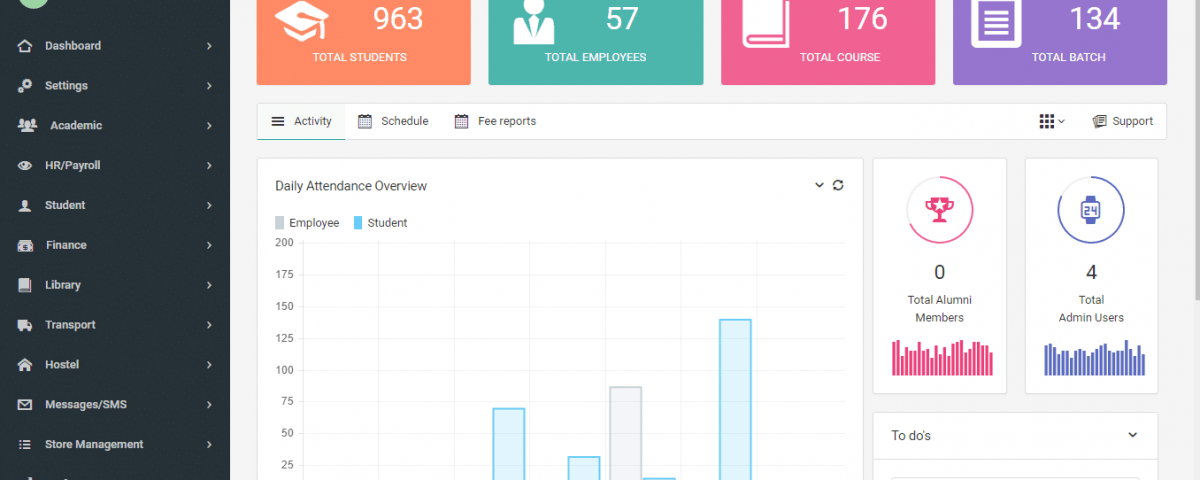Screen dimensions: 1200x480
Task: Click the Support chat icon
Action: 1100,121
